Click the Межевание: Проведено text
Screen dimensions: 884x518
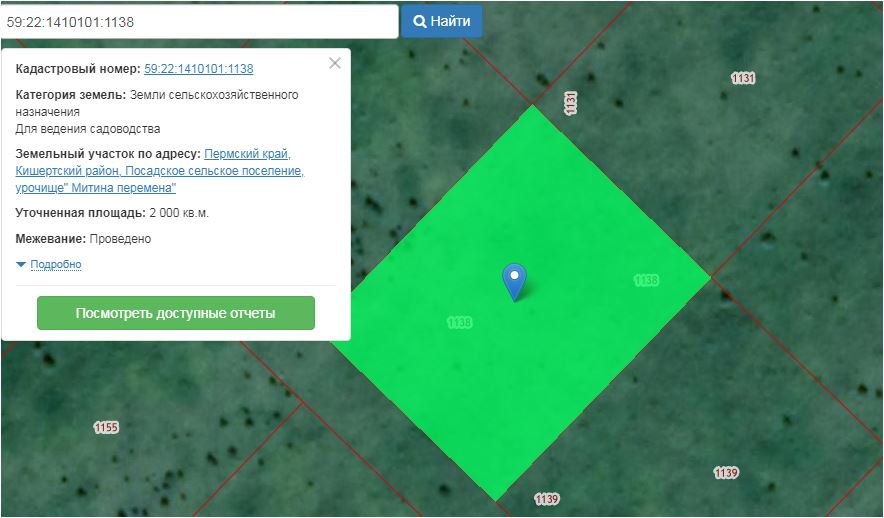83,238
